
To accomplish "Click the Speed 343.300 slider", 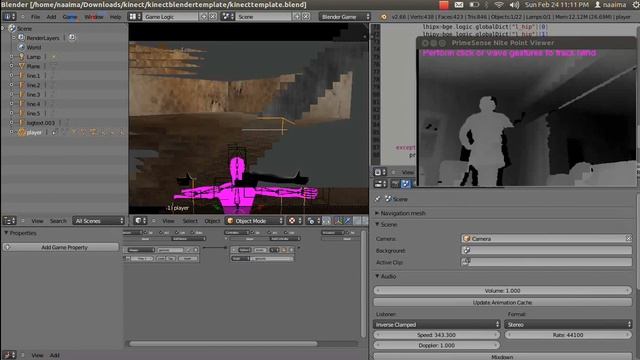I will point(437,335).
